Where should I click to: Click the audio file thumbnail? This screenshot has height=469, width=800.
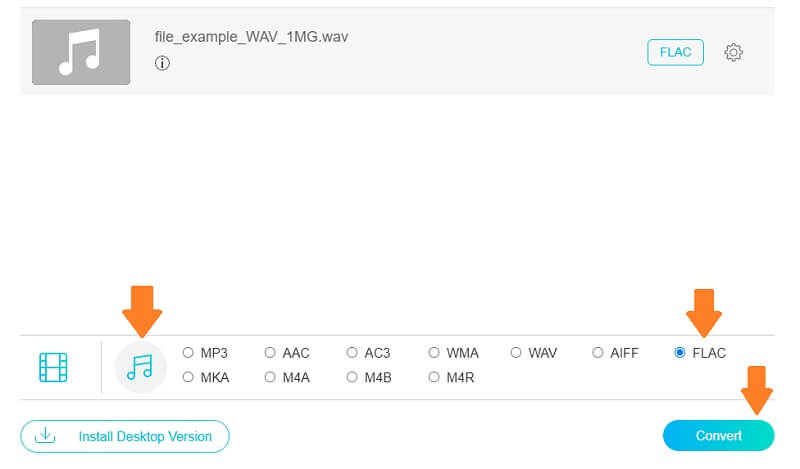(x=81, y=52)
